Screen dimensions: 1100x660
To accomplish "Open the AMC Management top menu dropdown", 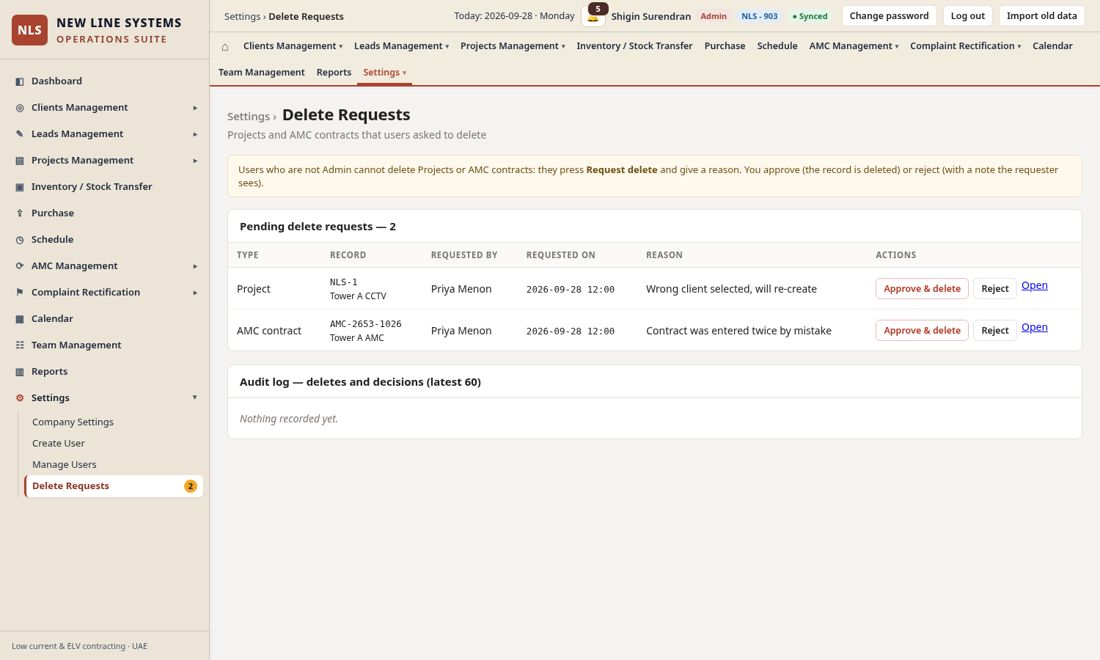I will click(x=854, y=46).
